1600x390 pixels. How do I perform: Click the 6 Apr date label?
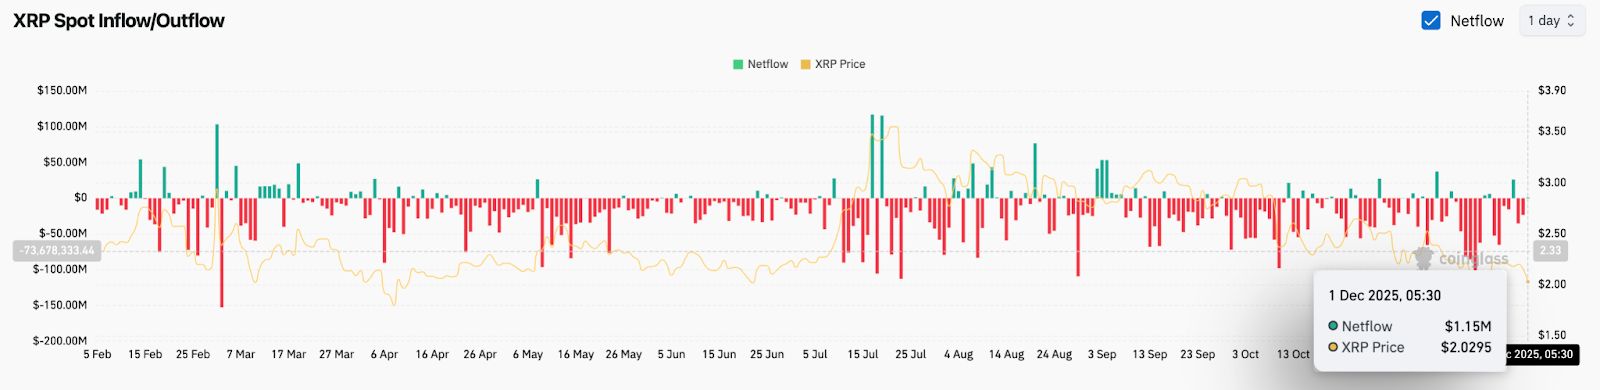coord(384,354)
